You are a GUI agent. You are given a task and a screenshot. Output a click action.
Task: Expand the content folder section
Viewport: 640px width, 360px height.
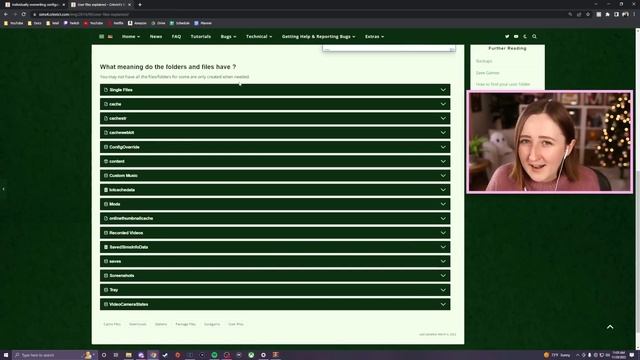pyautogui.click(x=275, y=161)
